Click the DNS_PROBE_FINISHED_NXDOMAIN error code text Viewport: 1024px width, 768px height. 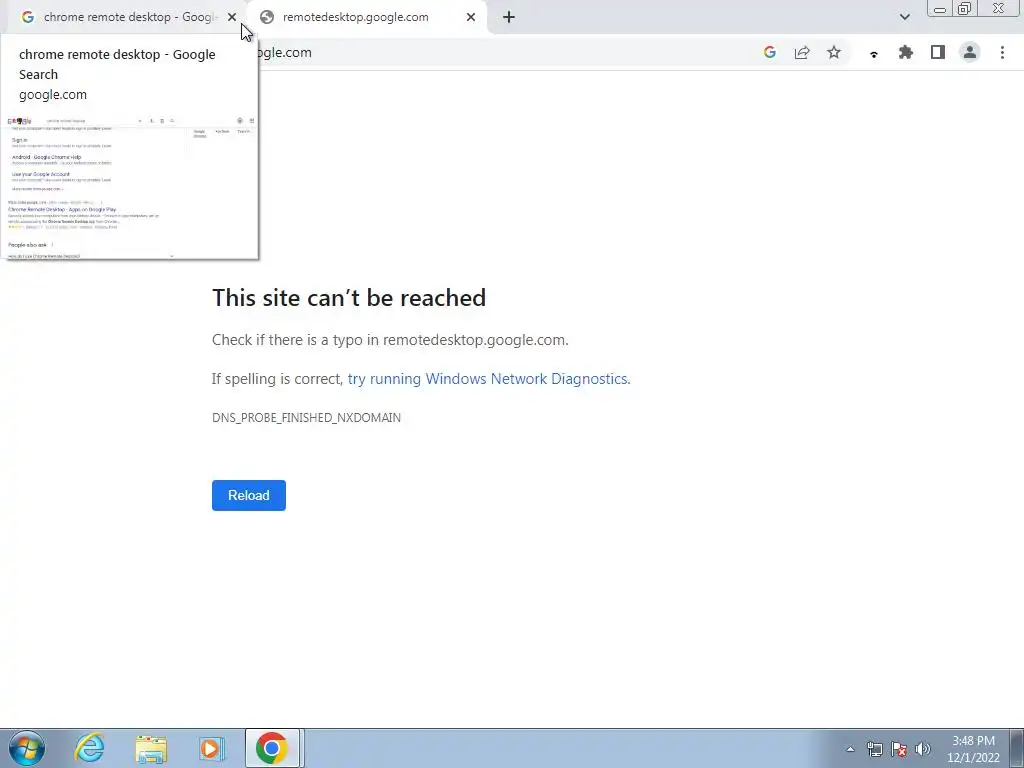click(306, 418)
